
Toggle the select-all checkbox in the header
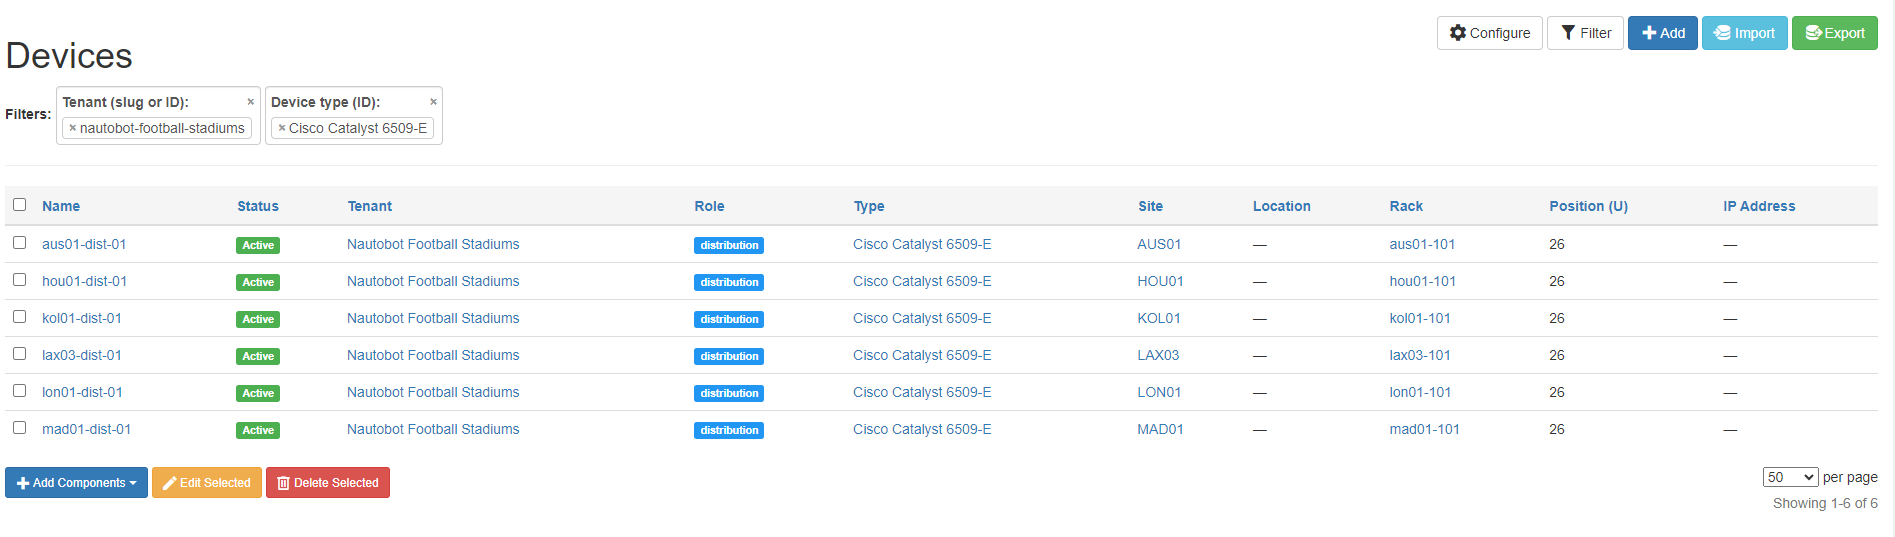tap(19, 205)
